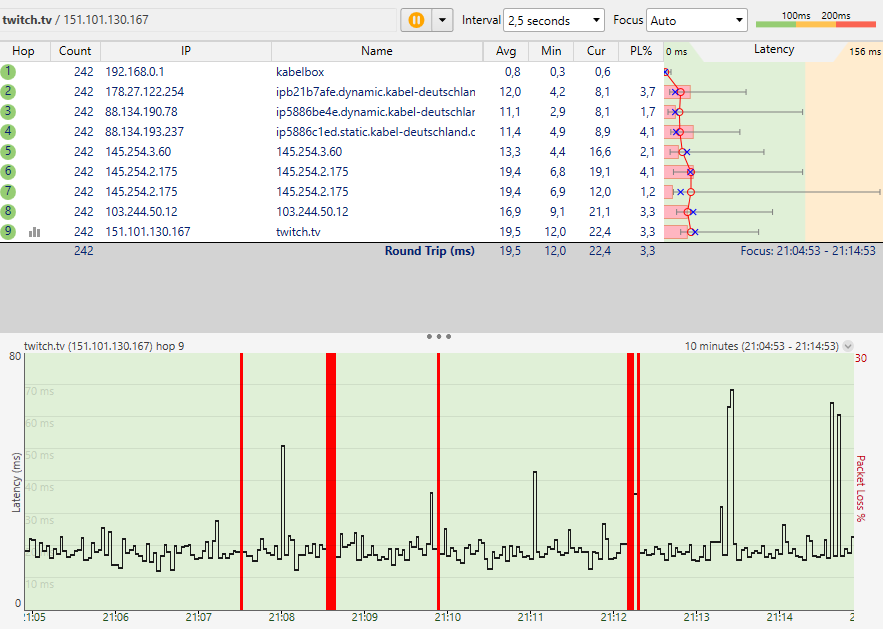
Task: Open the Interval dropdown showing 2,5 seconds
Action: 554,20
